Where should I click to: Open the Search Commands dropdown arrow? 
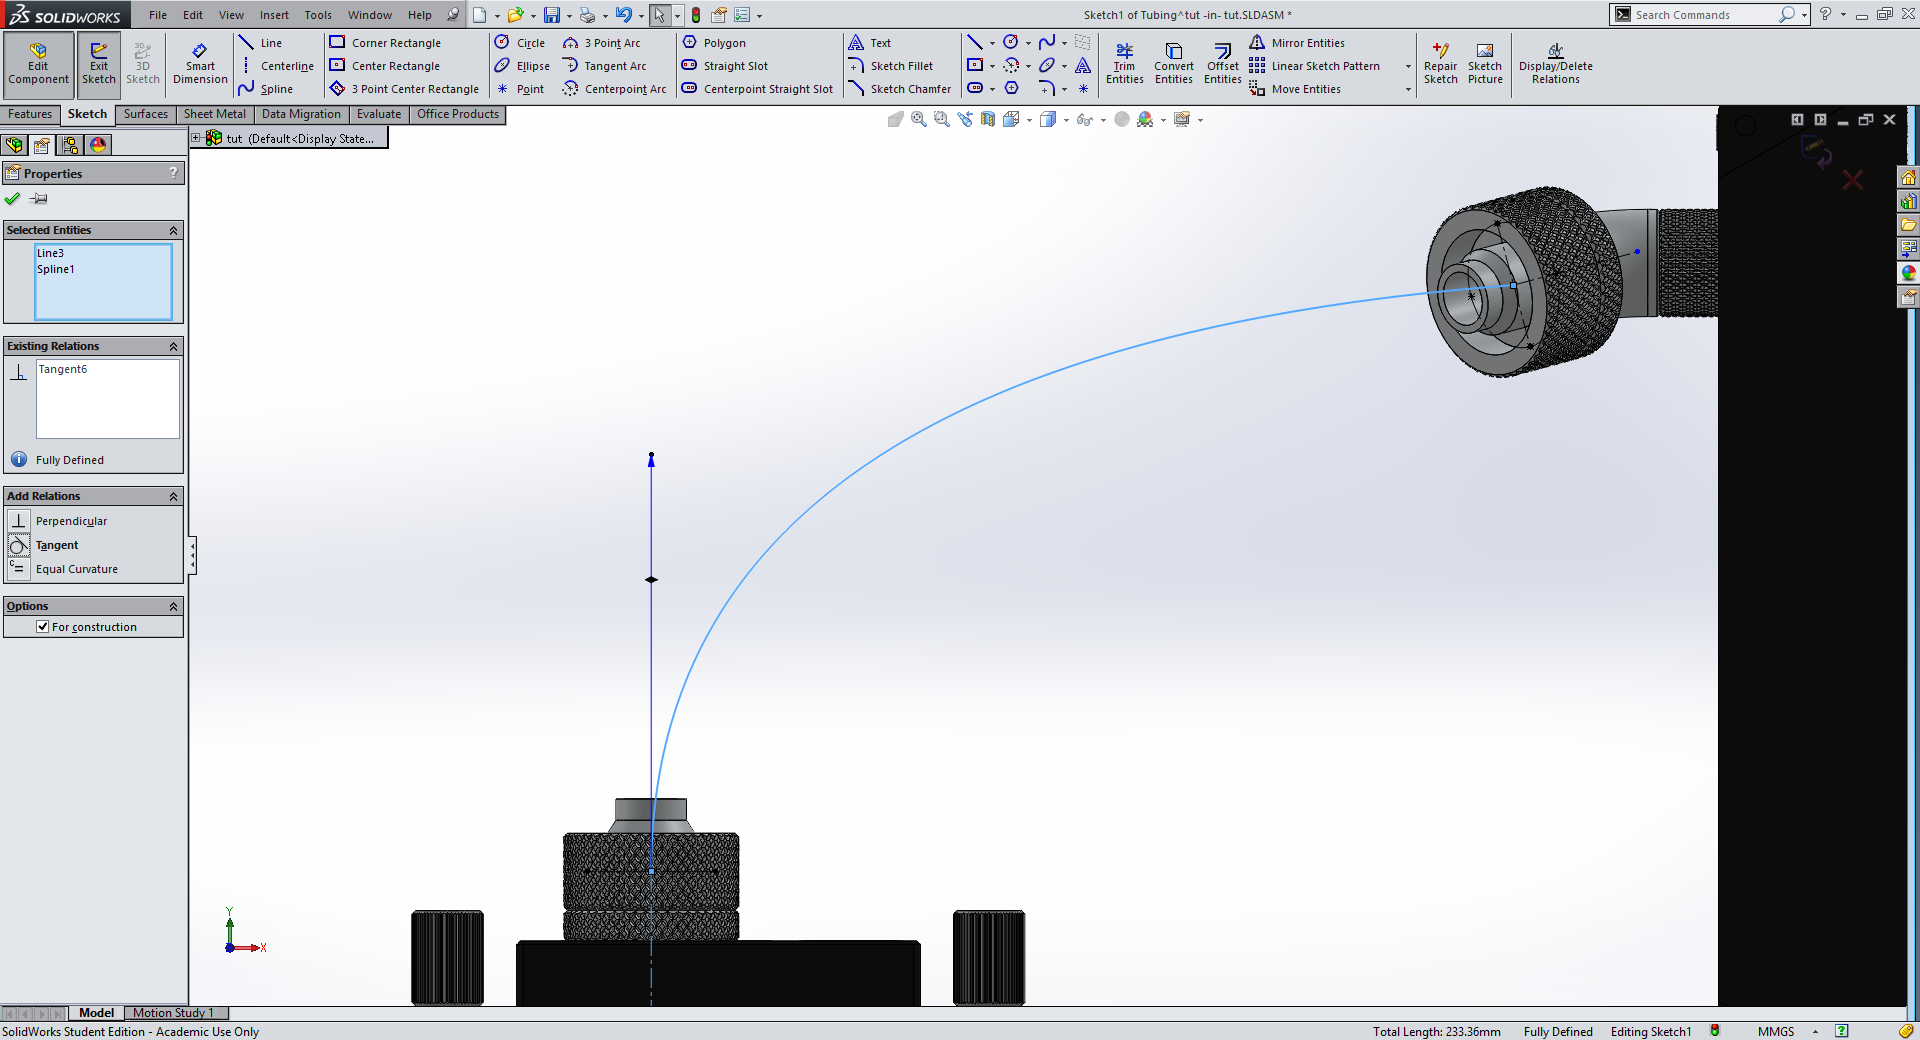pyautogui.click(x=1804, y=15)
